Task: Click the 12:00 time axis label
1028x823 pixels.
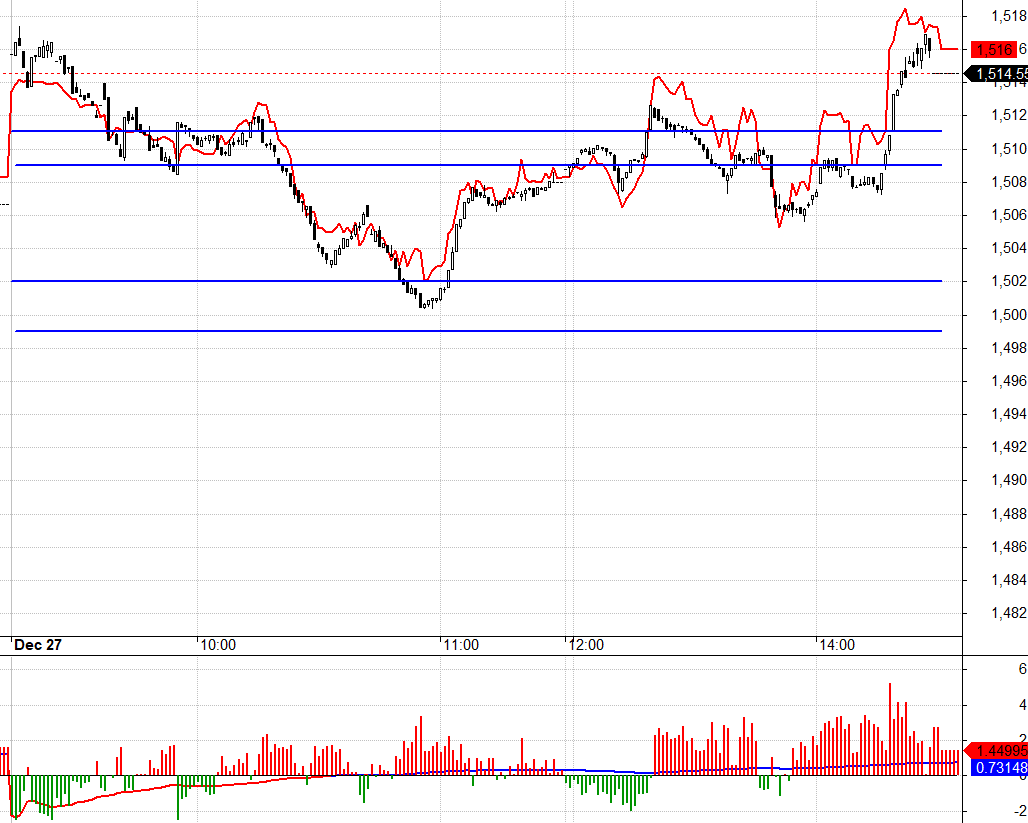Action: [x=587, y=645]
